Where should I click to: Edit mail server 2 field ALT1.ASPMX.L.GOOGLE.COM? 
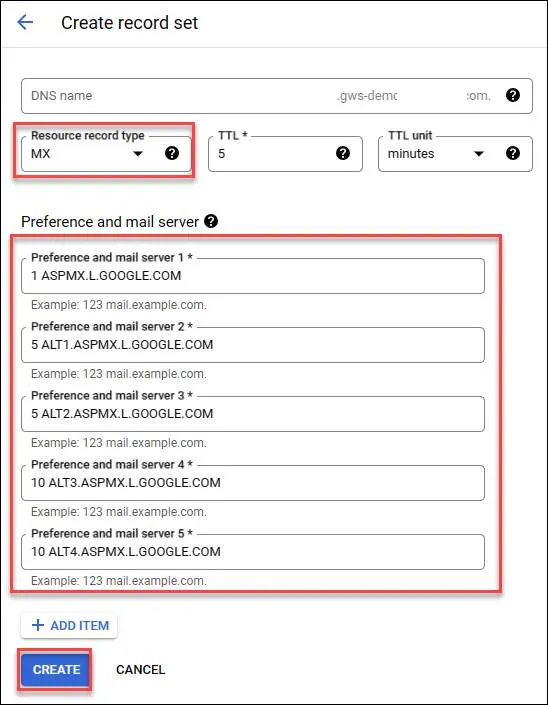(253, 345)
